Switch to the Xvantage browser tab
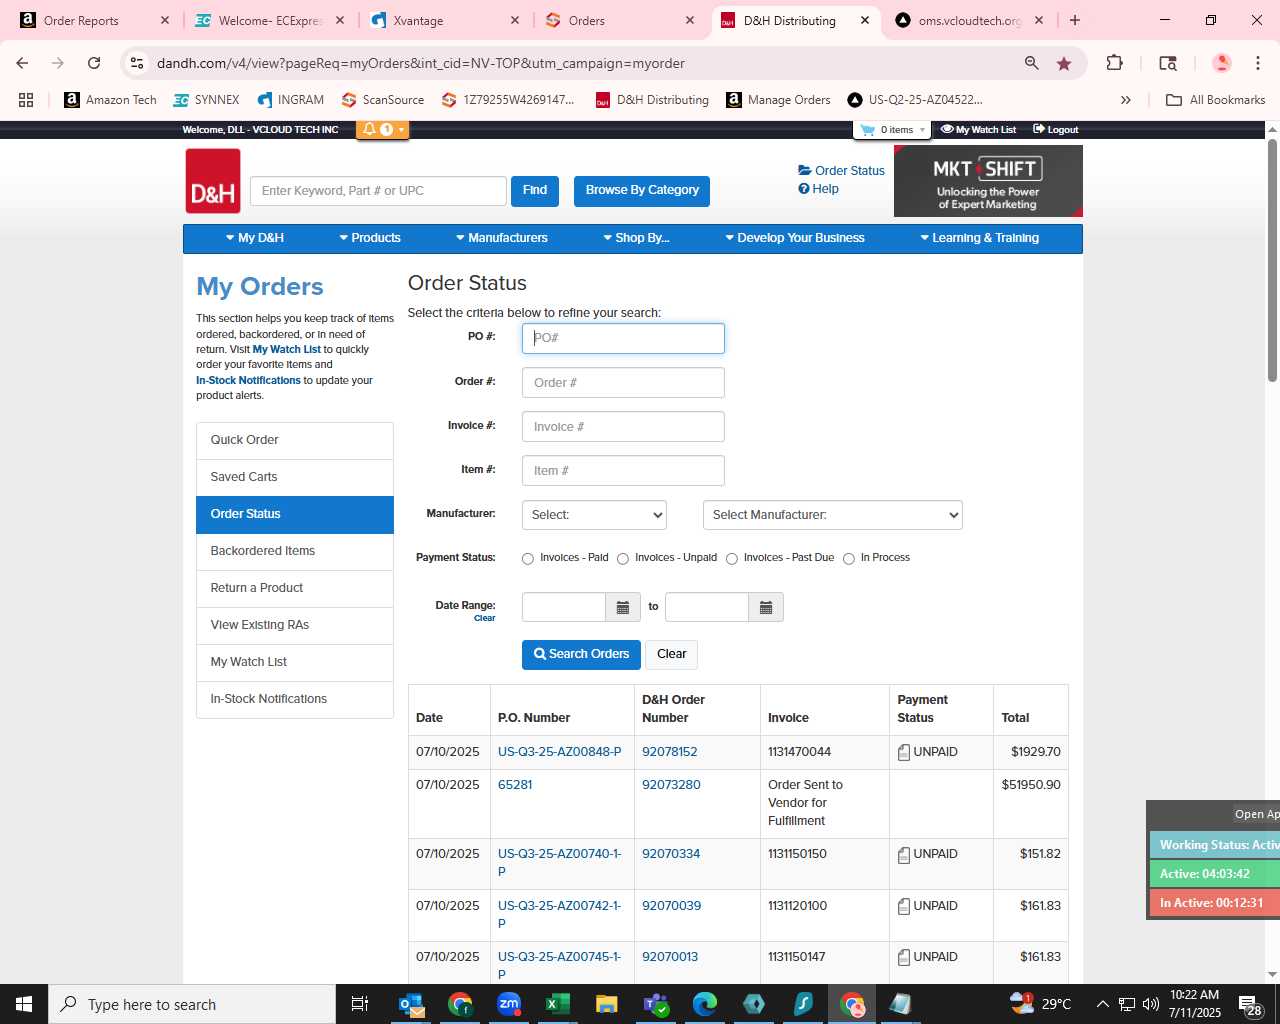This screenshot has height=1024, width=1280. (444, 20)
